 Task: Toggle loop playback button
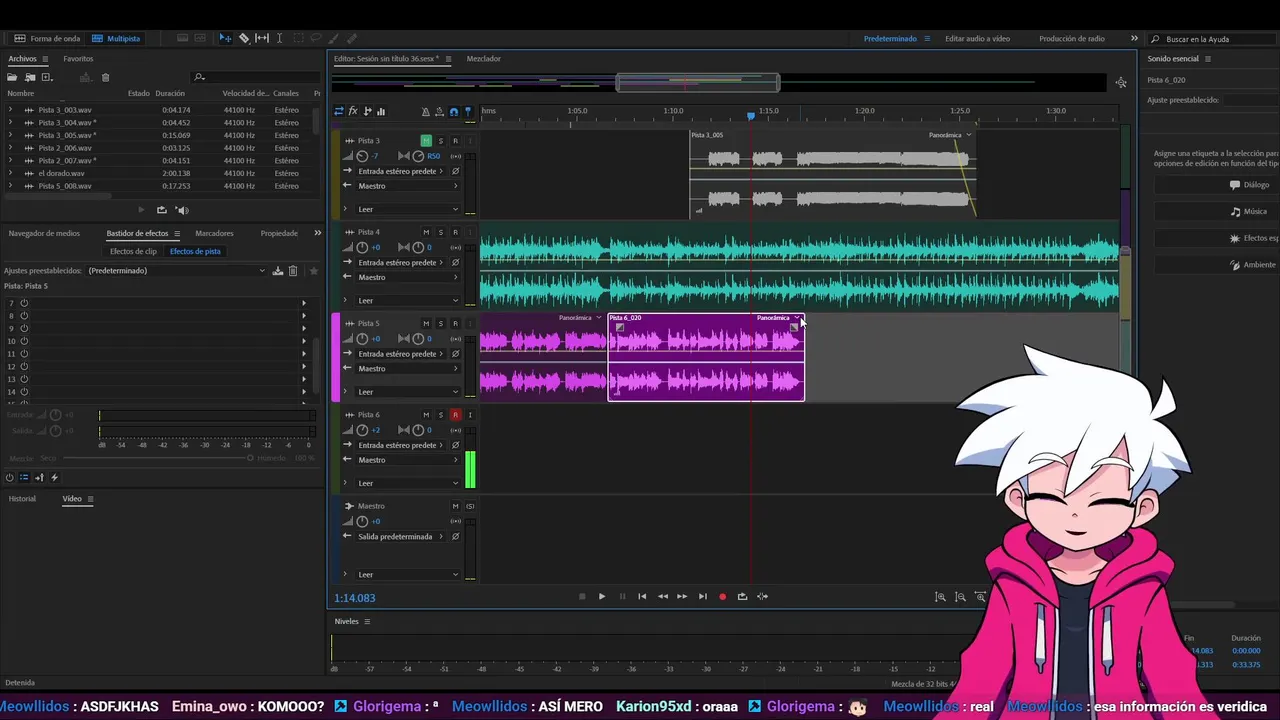pos(742,596)
